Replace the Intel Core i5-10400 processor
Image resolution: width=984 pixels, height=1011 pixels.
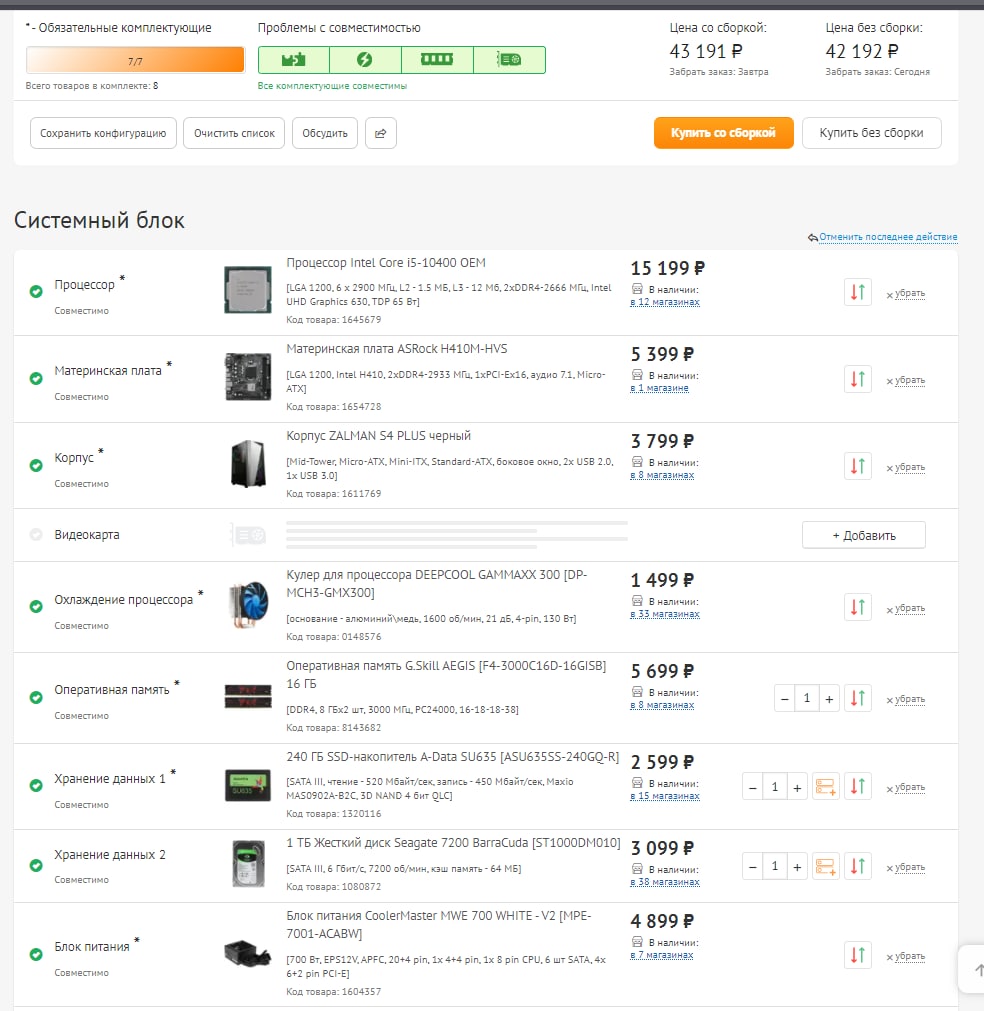coord(858,292)
